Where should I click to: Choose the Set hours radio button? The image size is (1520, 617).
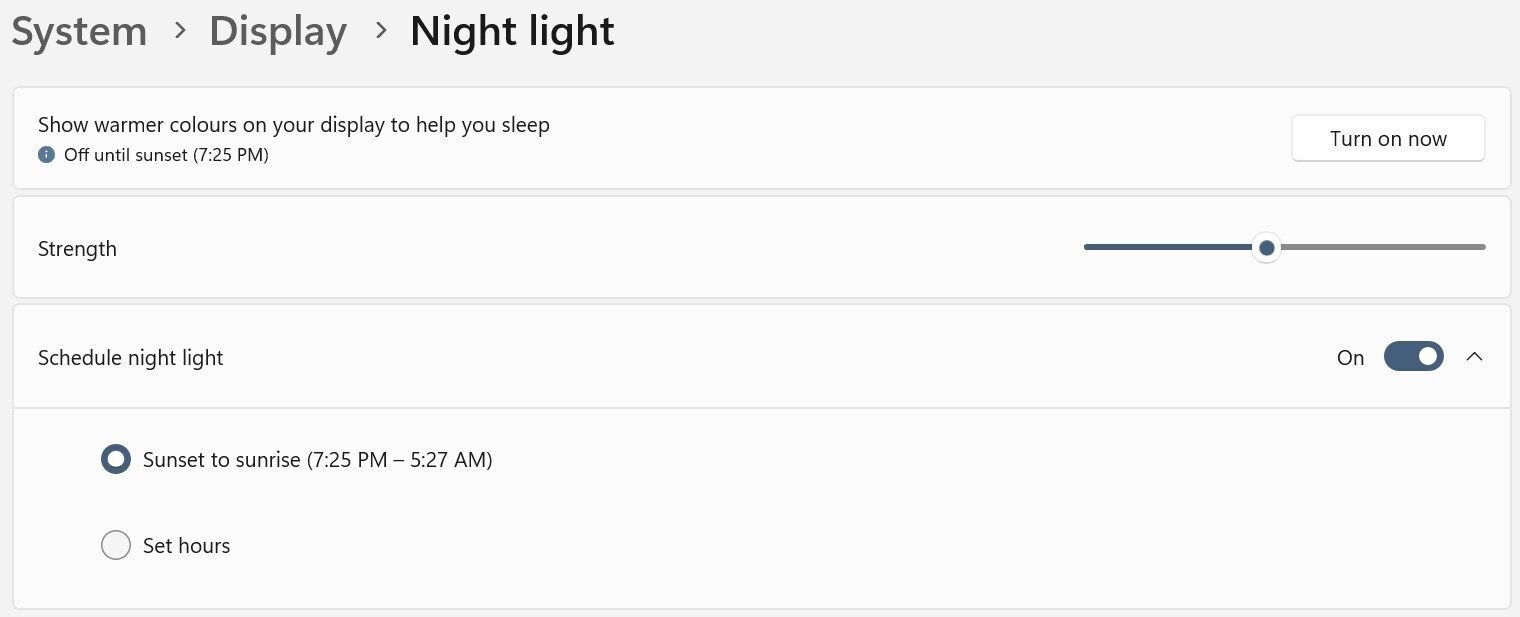pos(116,546)
